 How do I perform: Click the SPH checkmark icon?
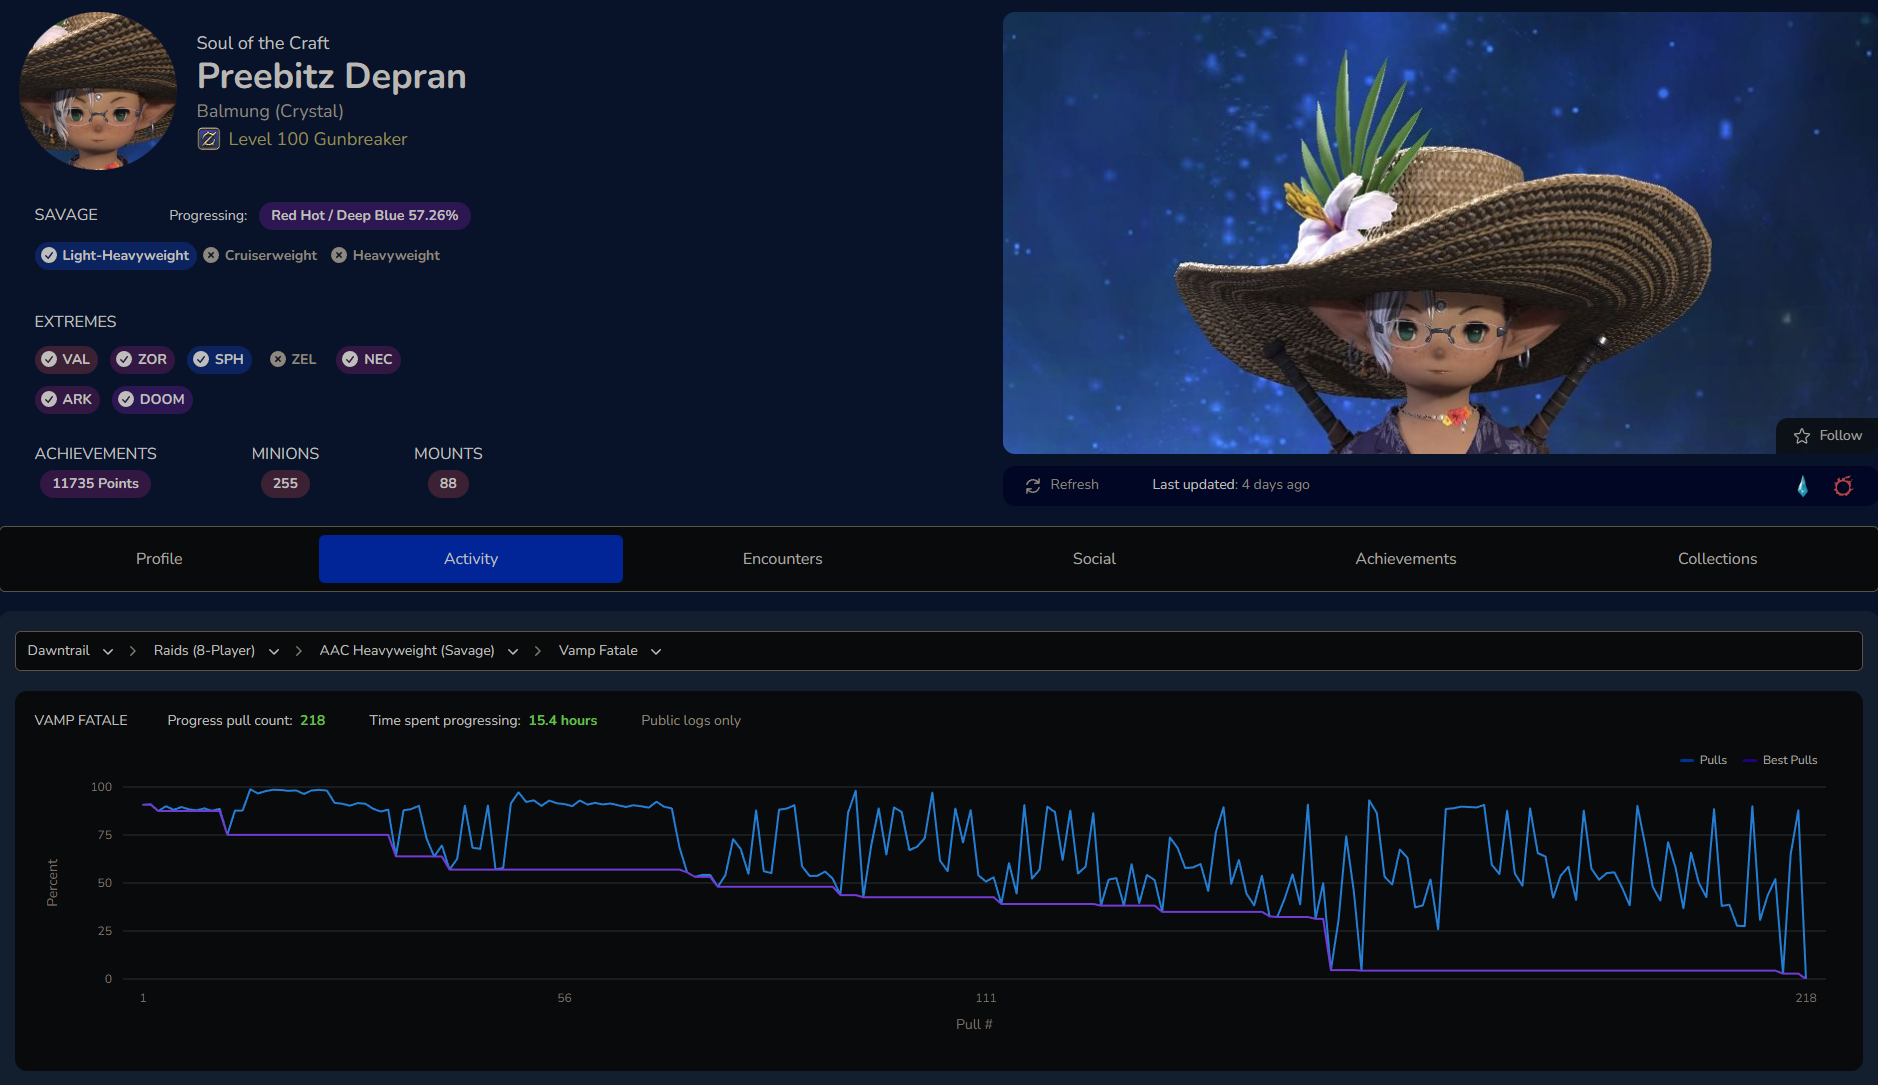[201, 359]
